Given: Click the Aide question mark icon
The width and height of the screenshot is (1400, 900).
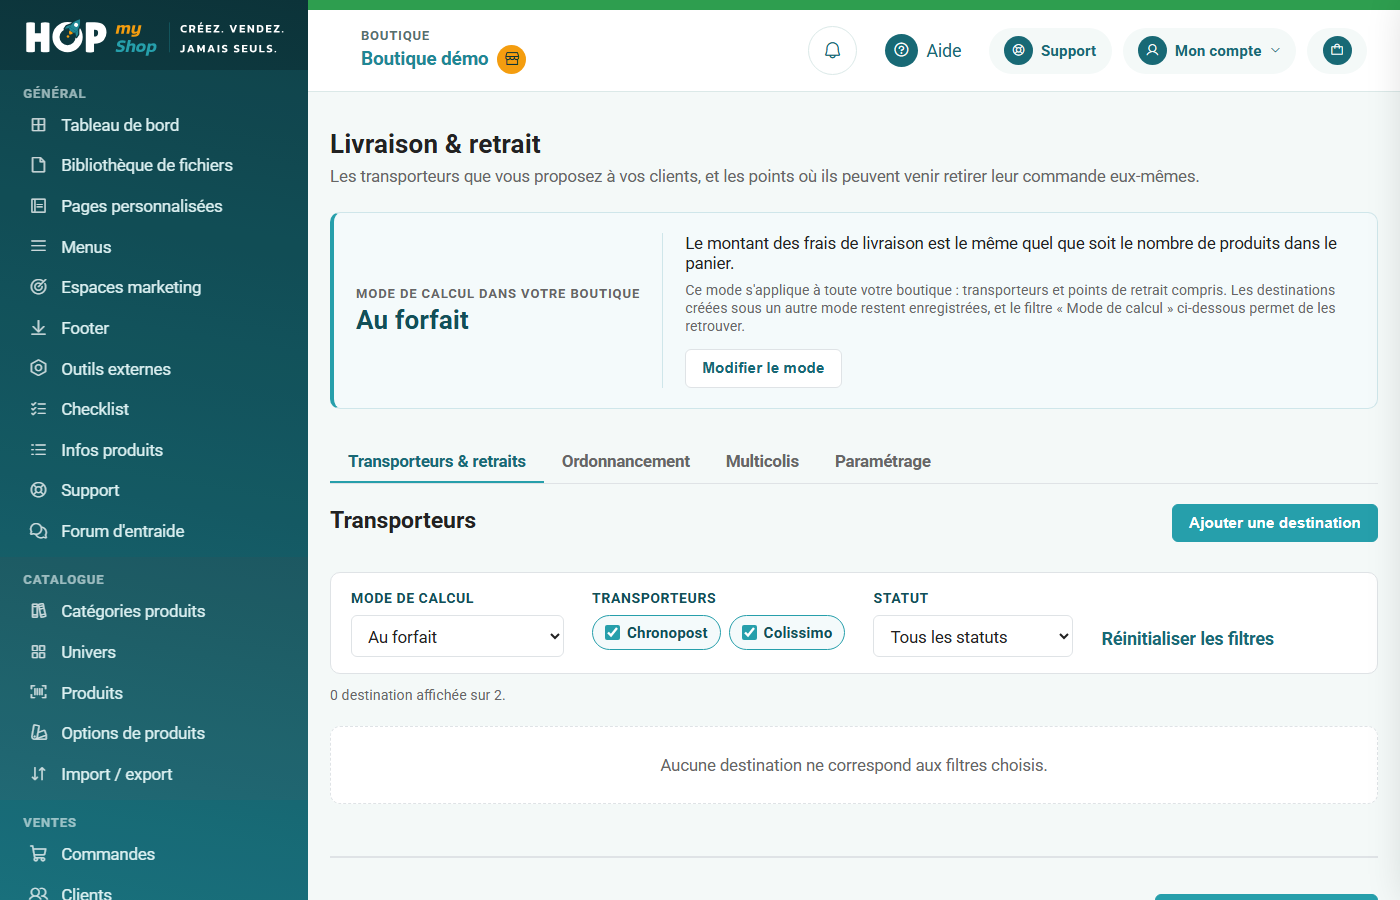Looking at the screenshot, I should tap(901, 50).
